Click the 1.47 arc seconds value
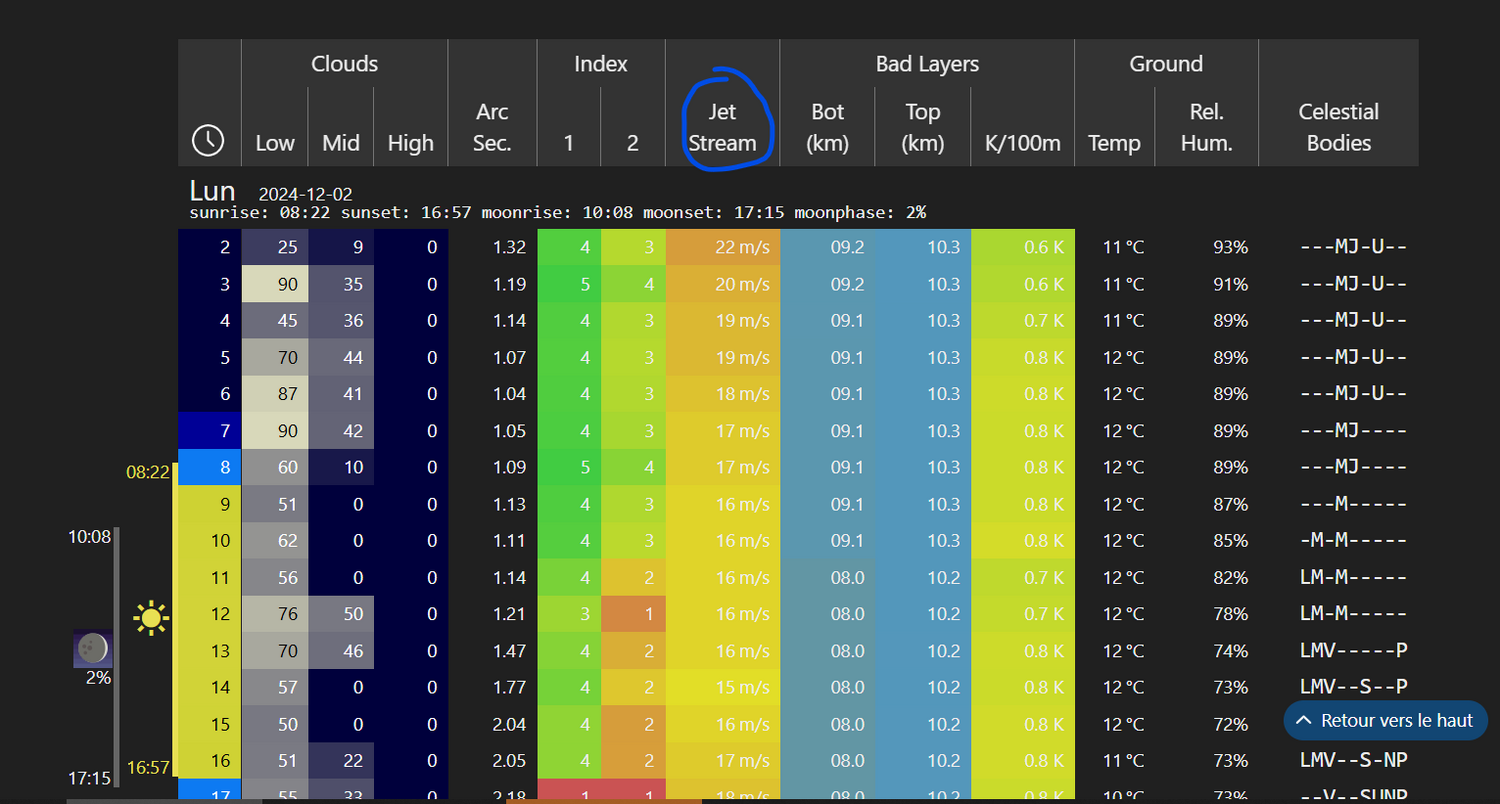The width and height of the screenshot is (1500, 804). click(509, 651)
